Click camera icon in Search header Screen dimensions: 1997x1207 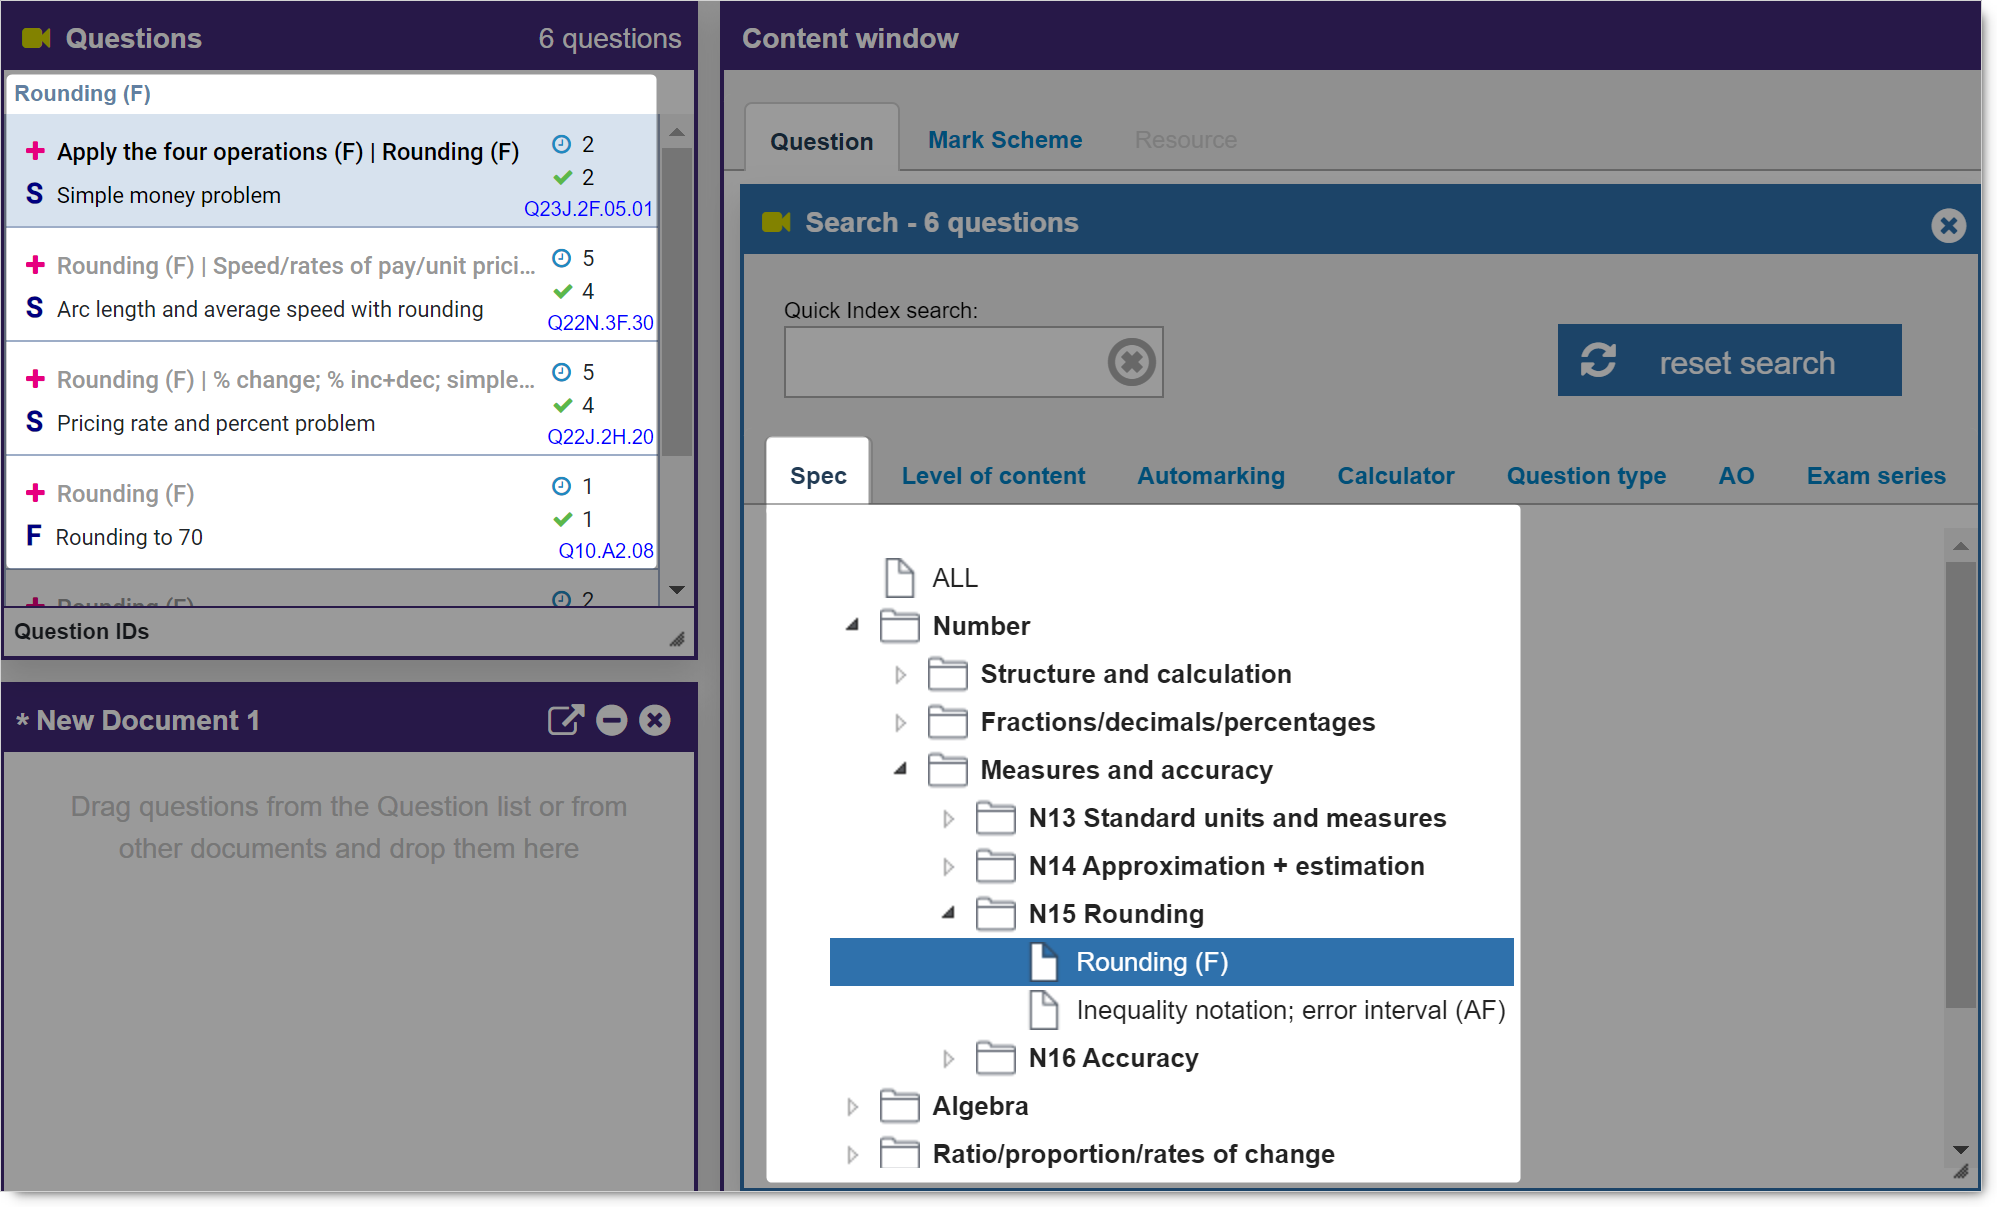point(776,222)
